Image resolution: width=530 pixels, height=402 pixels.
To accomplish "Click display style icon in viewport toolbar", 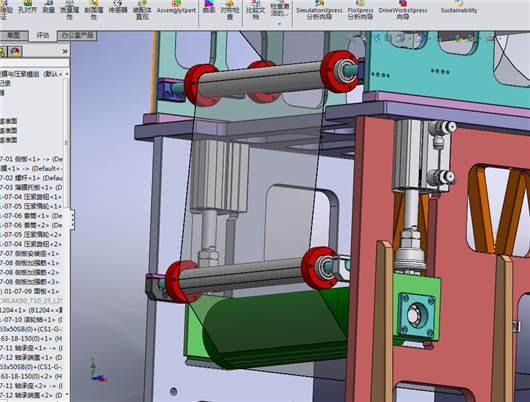I will (x=420, y=38).
